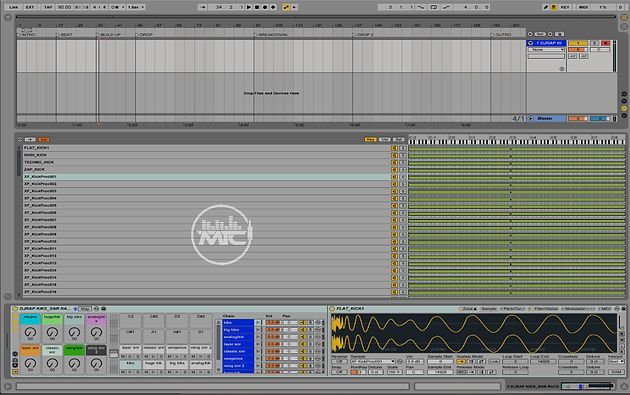
Task: Jump to the DROP 2 locator
Action: point(363,35)
